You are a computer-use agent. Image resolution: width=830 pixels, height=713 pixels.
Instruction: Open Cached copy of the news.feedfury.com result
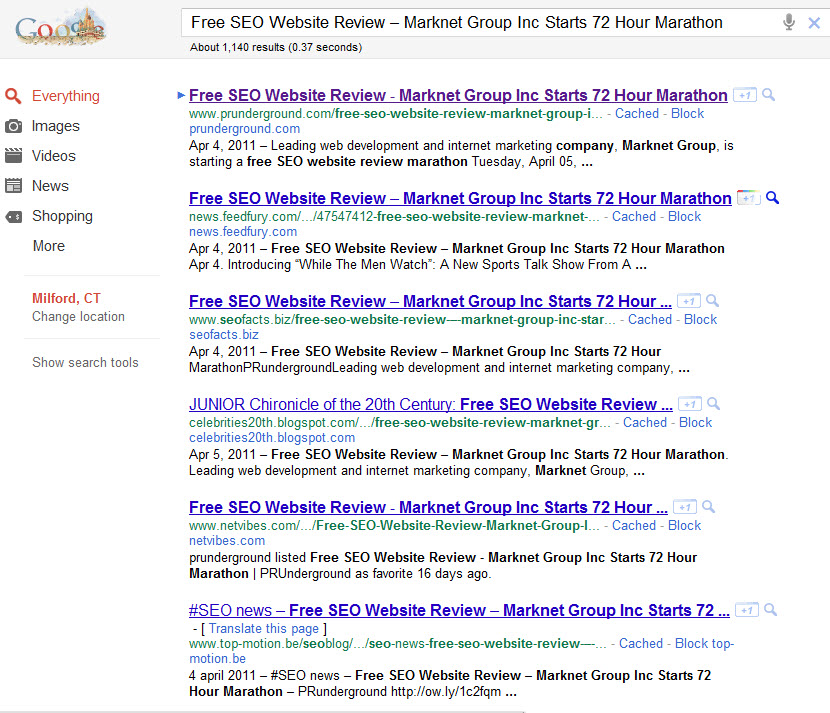pos(634,216)
